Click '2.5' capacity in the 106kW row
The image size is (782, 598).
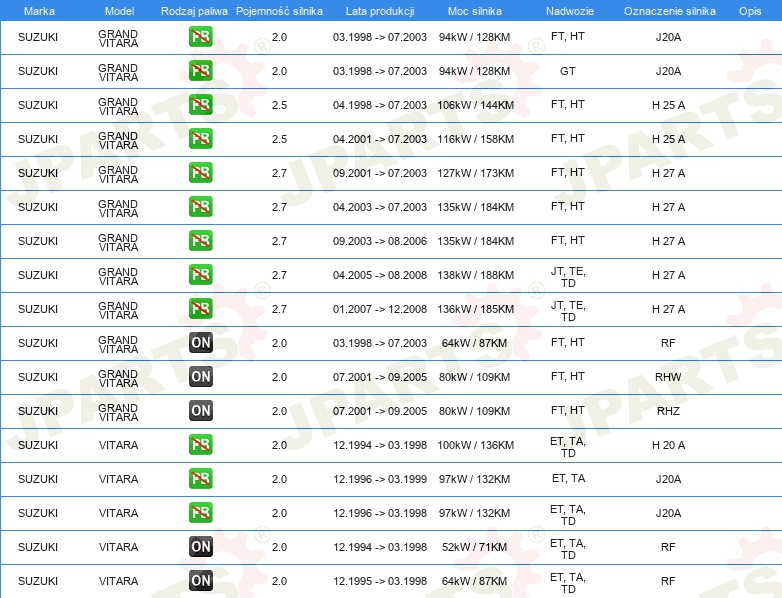click(279, 105)
